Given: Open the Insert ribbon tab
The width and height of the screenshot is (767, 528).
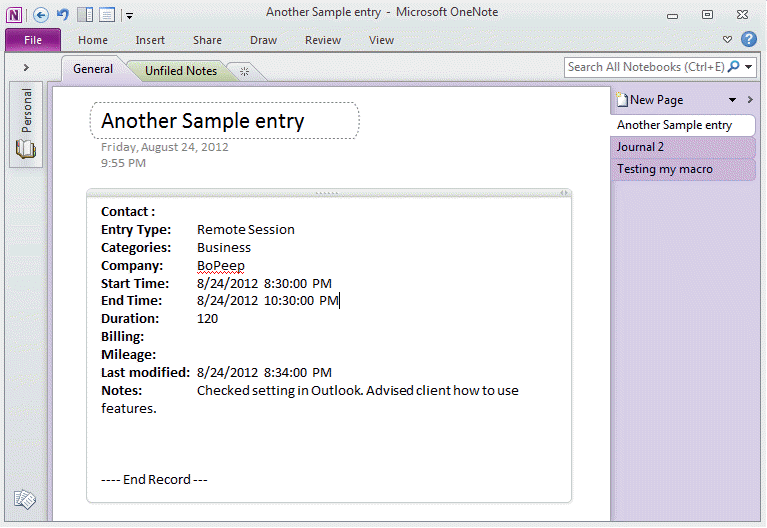Looking at the screenshot, I should tap(150, 40).
